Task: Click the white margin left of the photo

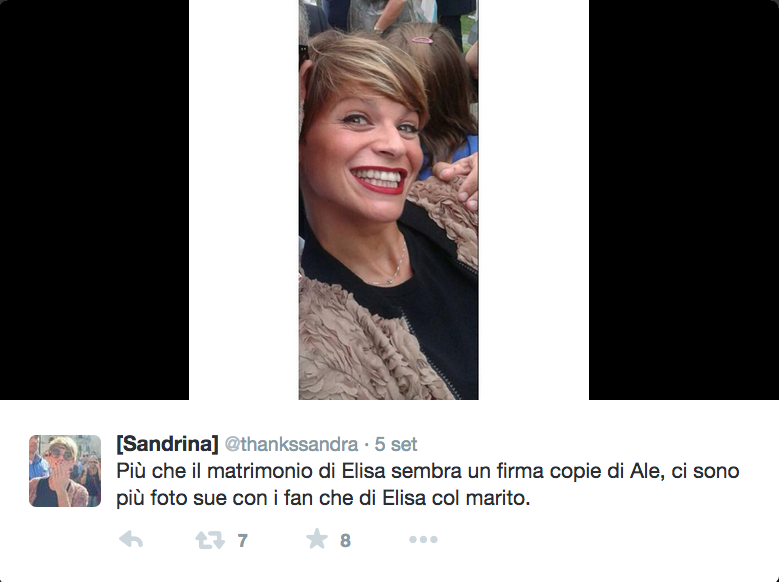Action: (243, 200)
